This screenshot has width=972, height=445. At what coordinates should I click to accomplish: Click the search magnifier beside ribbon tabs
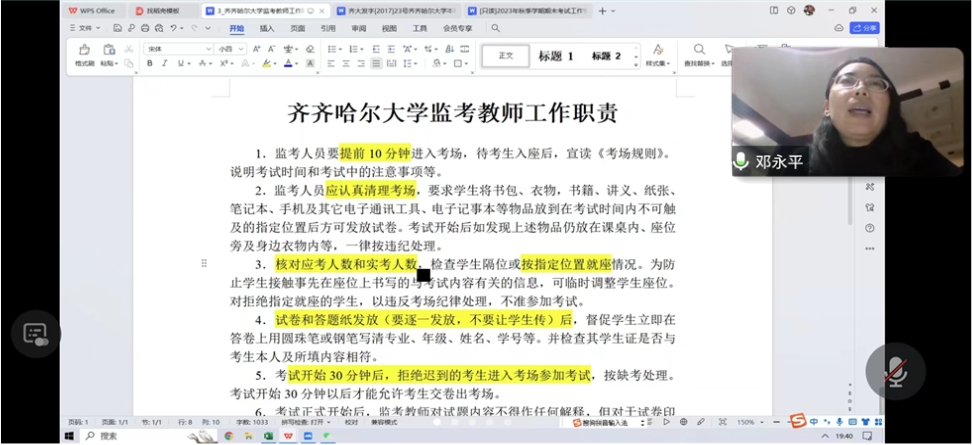(495, 29)
